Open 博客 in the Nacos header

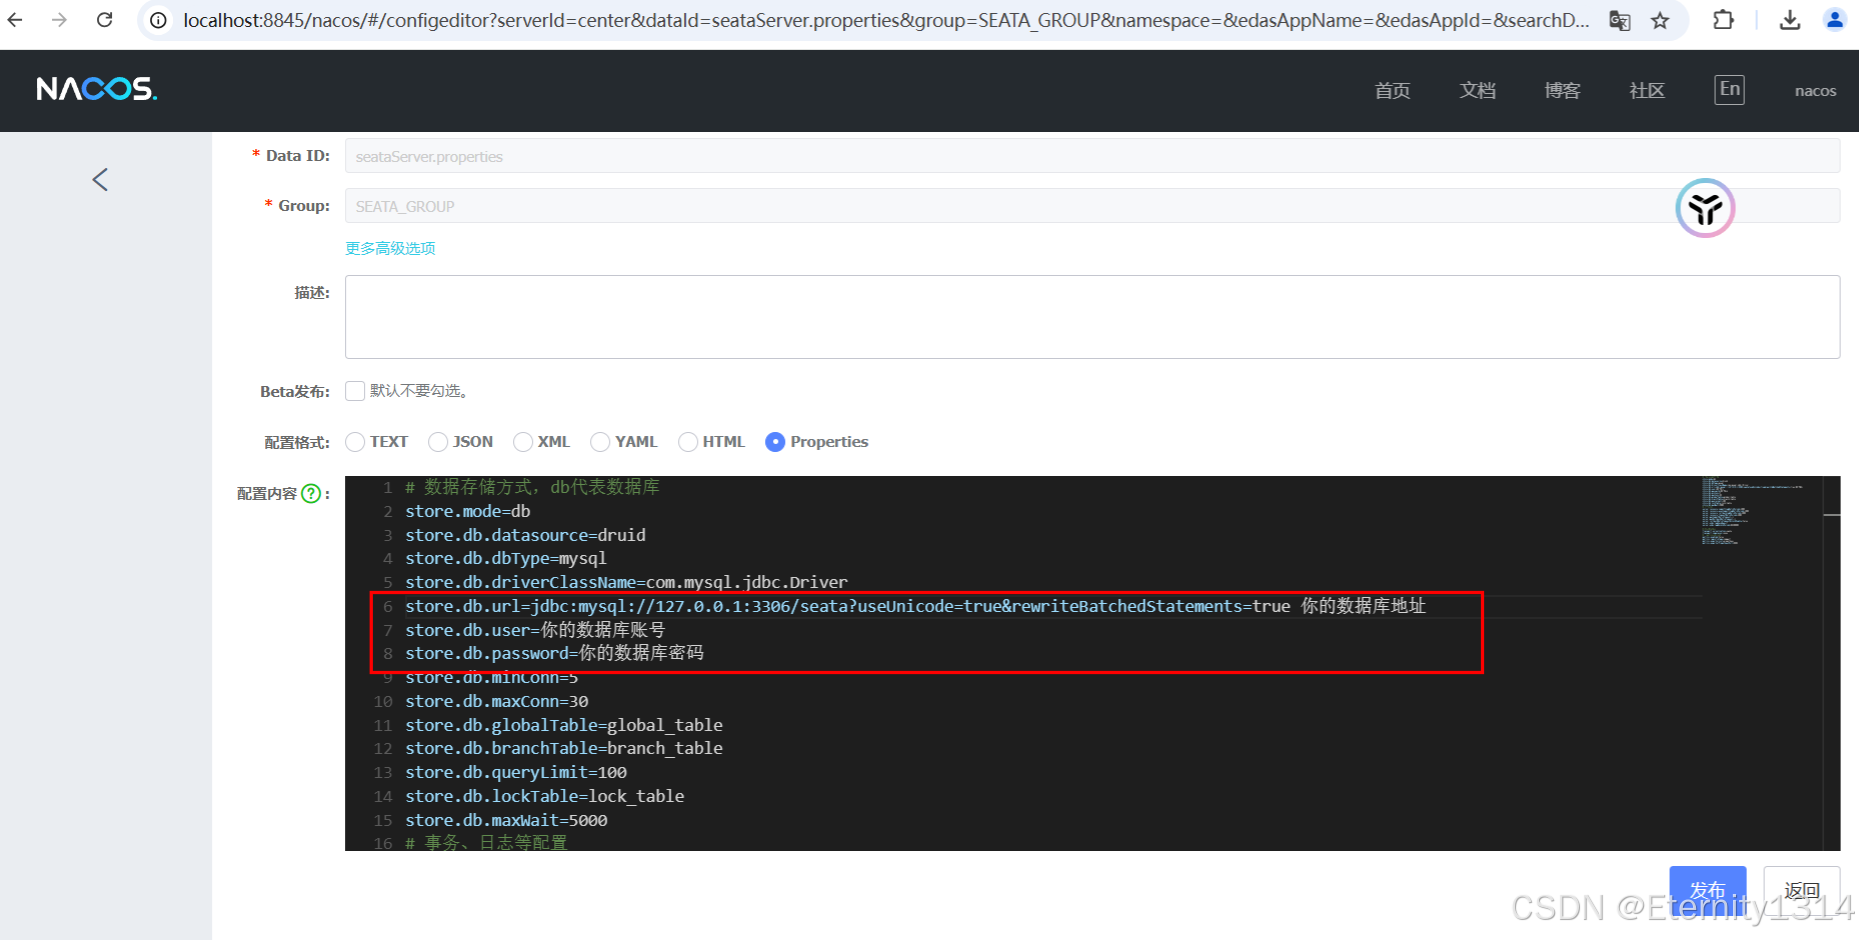point(1562,91)
